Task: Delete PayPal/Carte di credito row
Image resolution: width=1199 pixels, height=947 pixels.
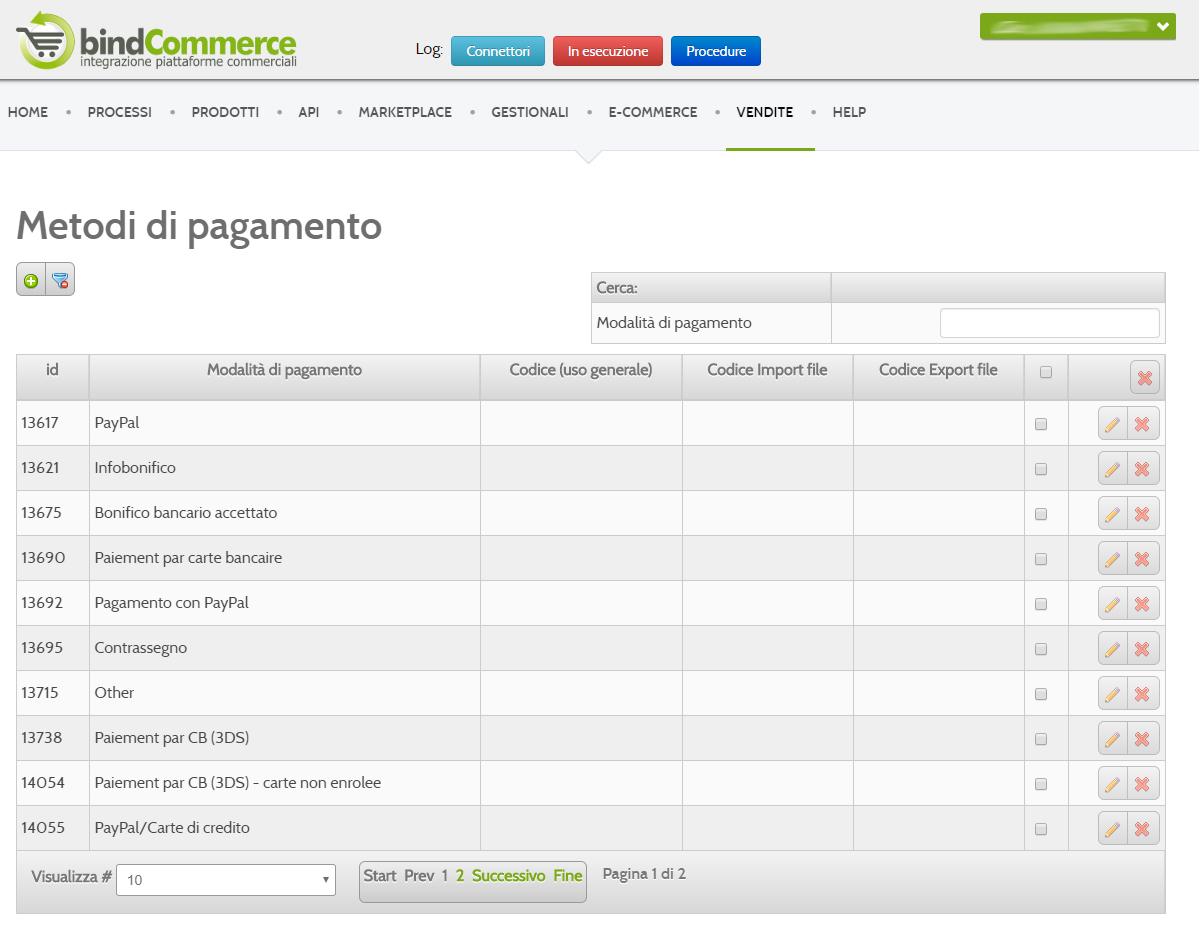Action: pos(1142,828)
